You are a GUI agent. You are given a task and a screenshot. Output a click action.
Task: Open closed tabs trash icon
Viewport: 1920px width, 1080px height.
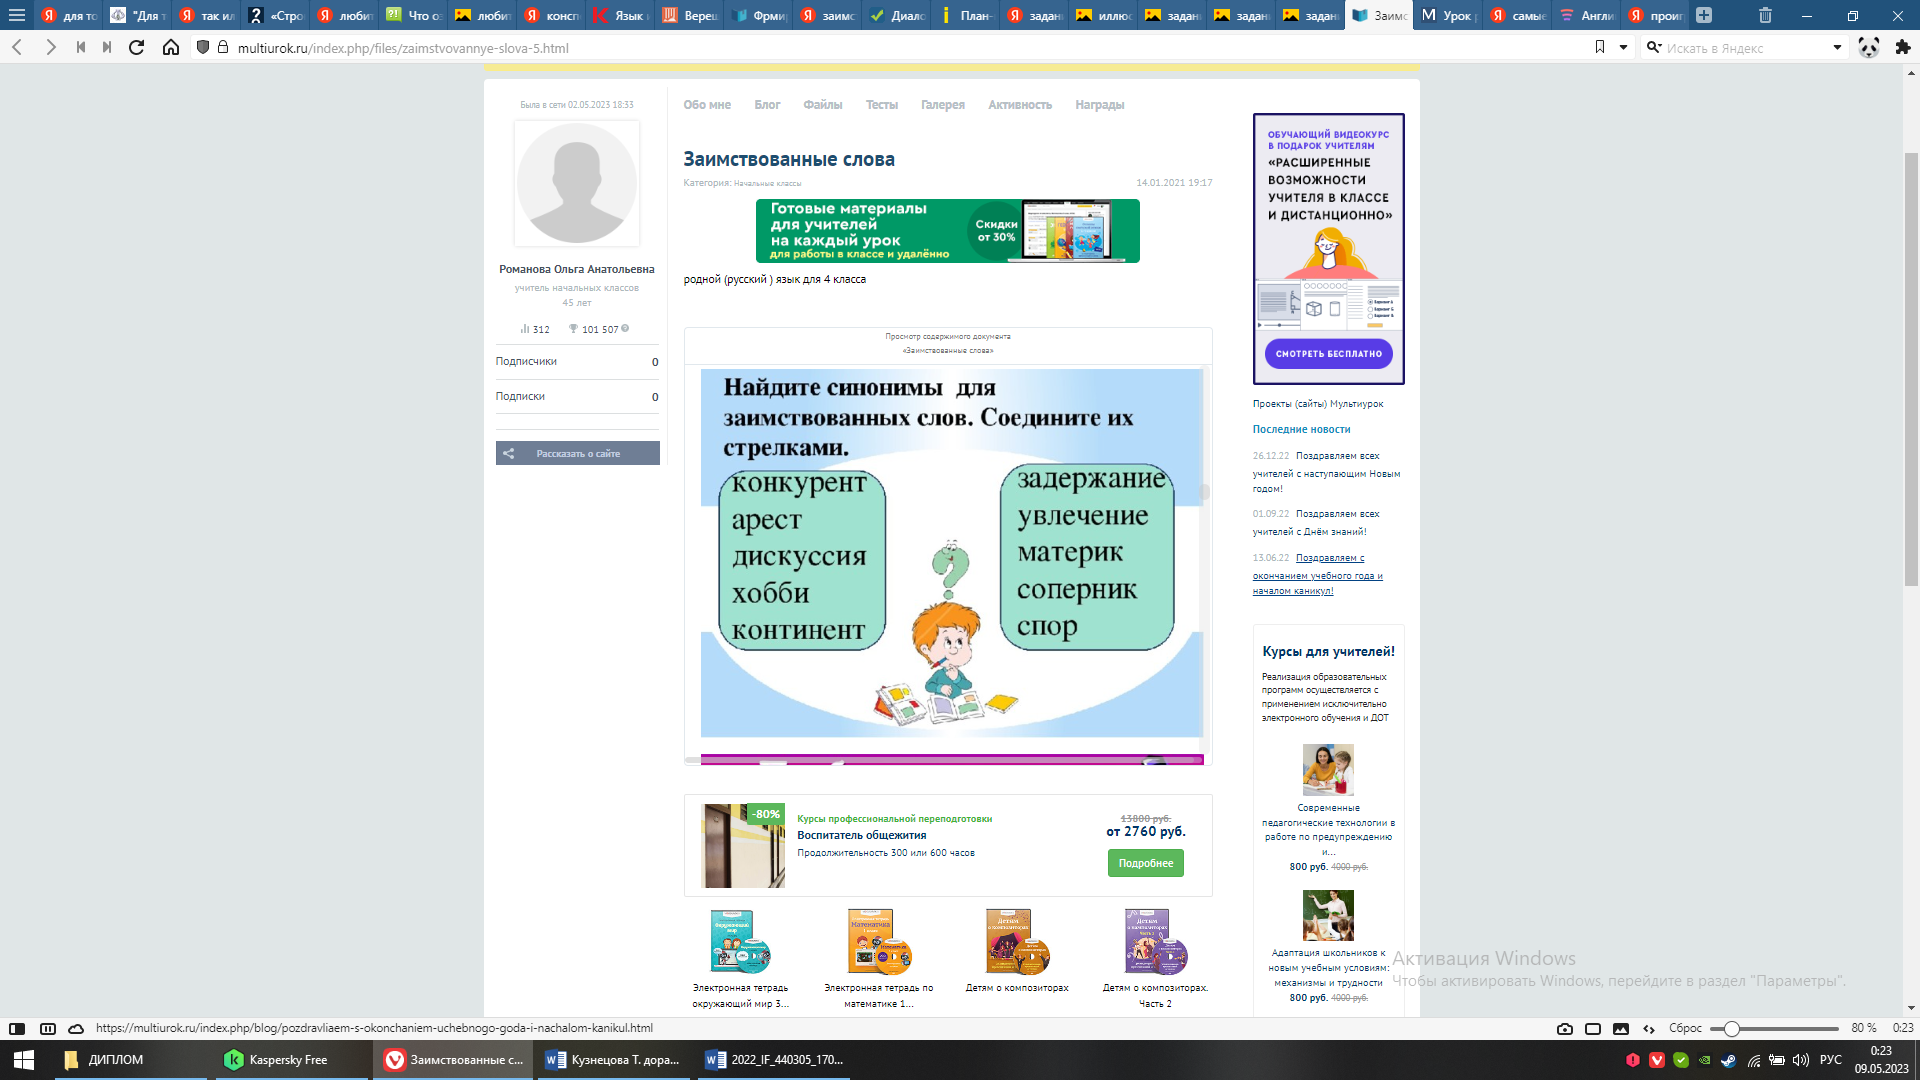click(1765, 15)
